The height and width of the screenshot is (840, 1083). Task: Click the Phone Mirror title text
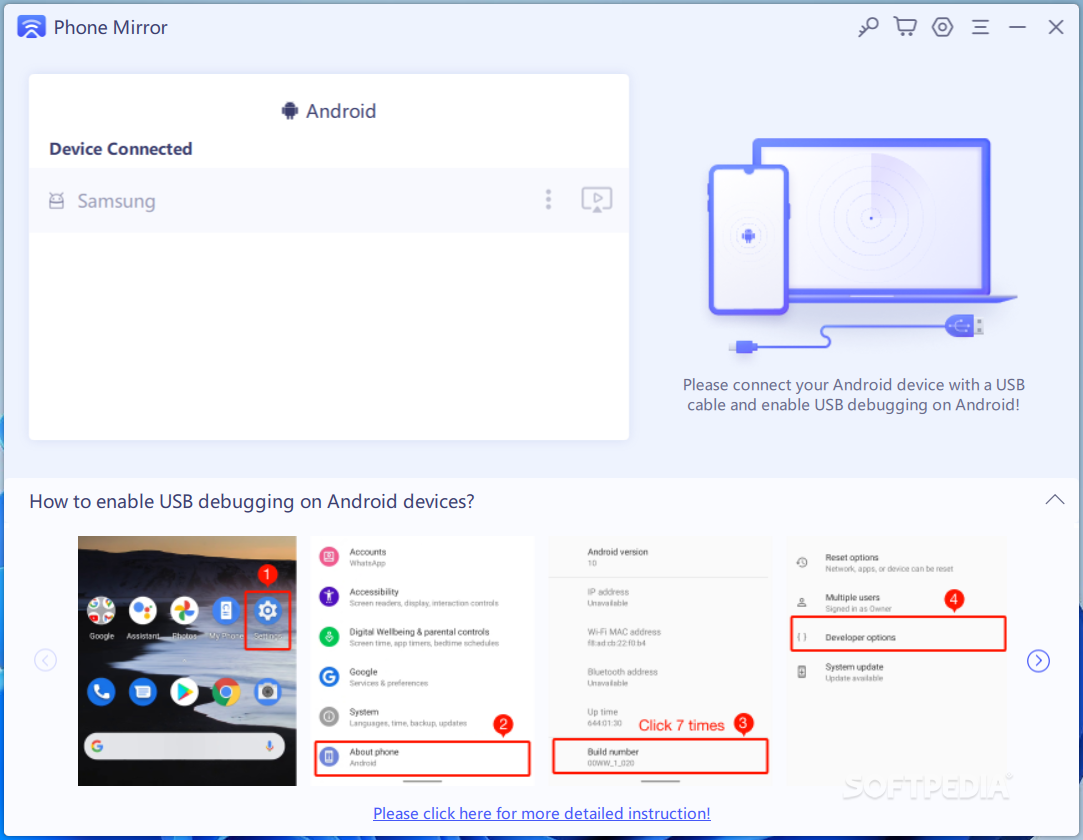[x=111, y=27]
